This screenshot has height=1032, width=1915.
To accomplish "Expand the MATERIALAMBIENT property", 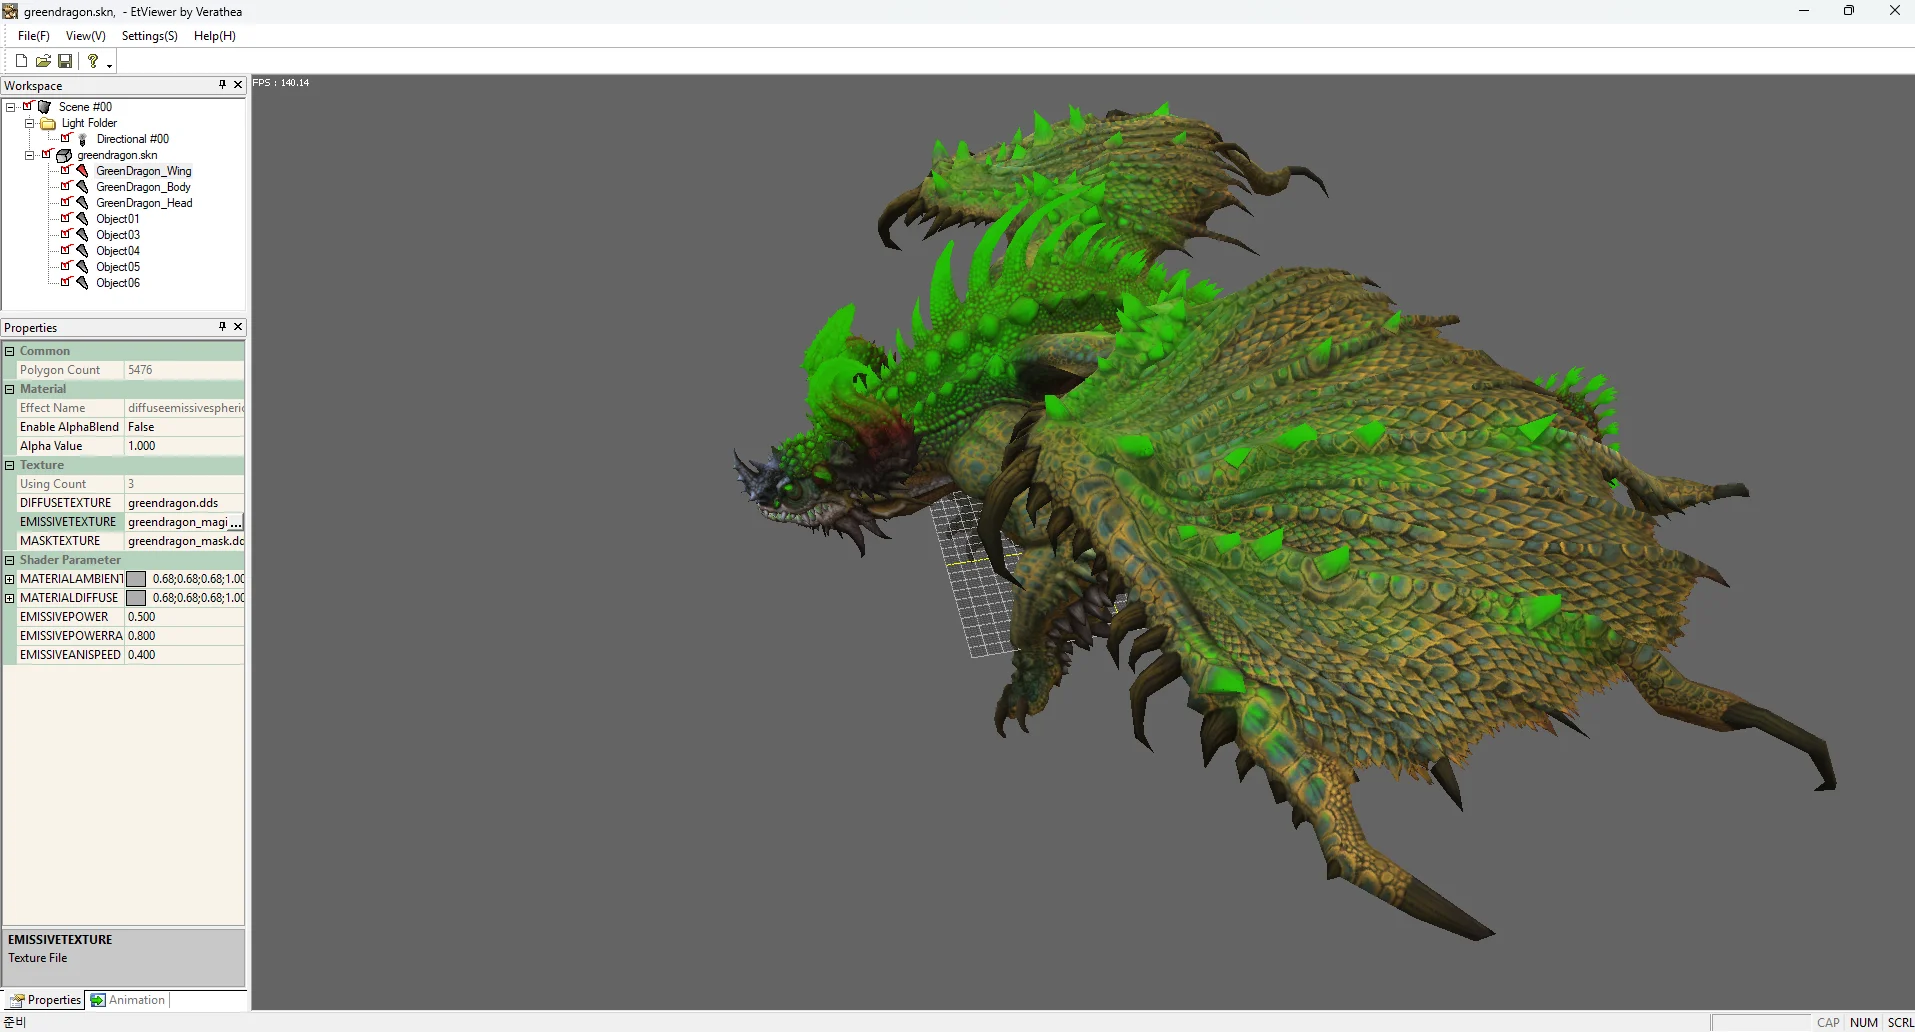I will coord(10,579).
